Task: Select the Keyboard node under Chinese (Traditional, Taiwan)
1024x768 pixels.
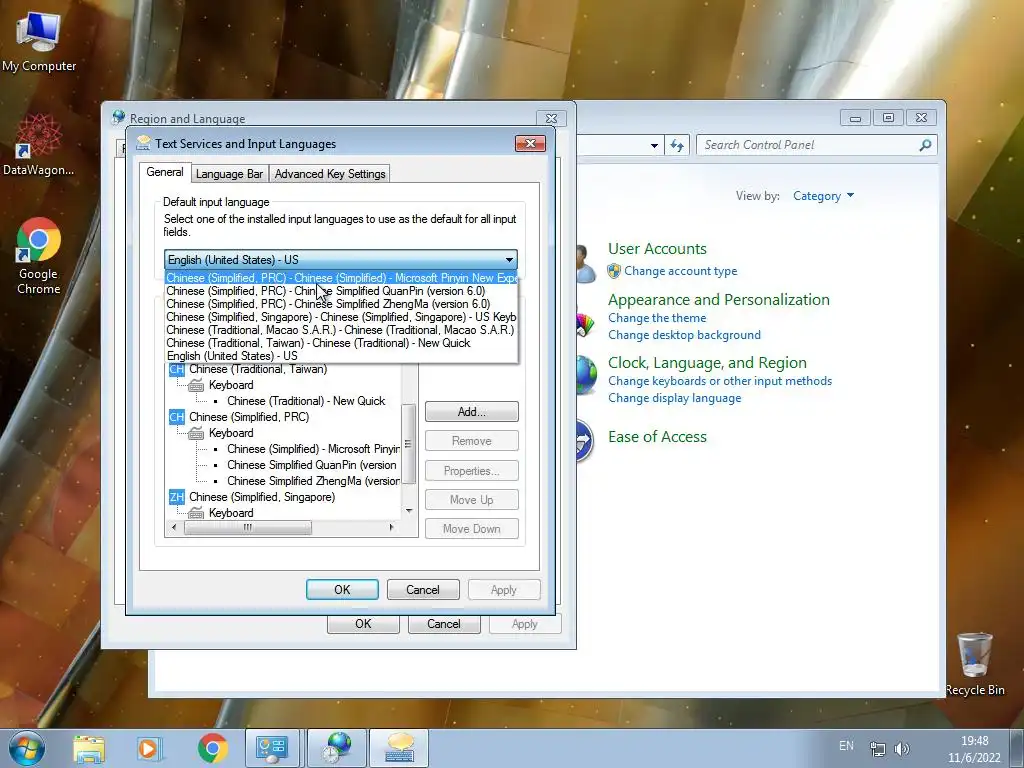Action: 231,385
